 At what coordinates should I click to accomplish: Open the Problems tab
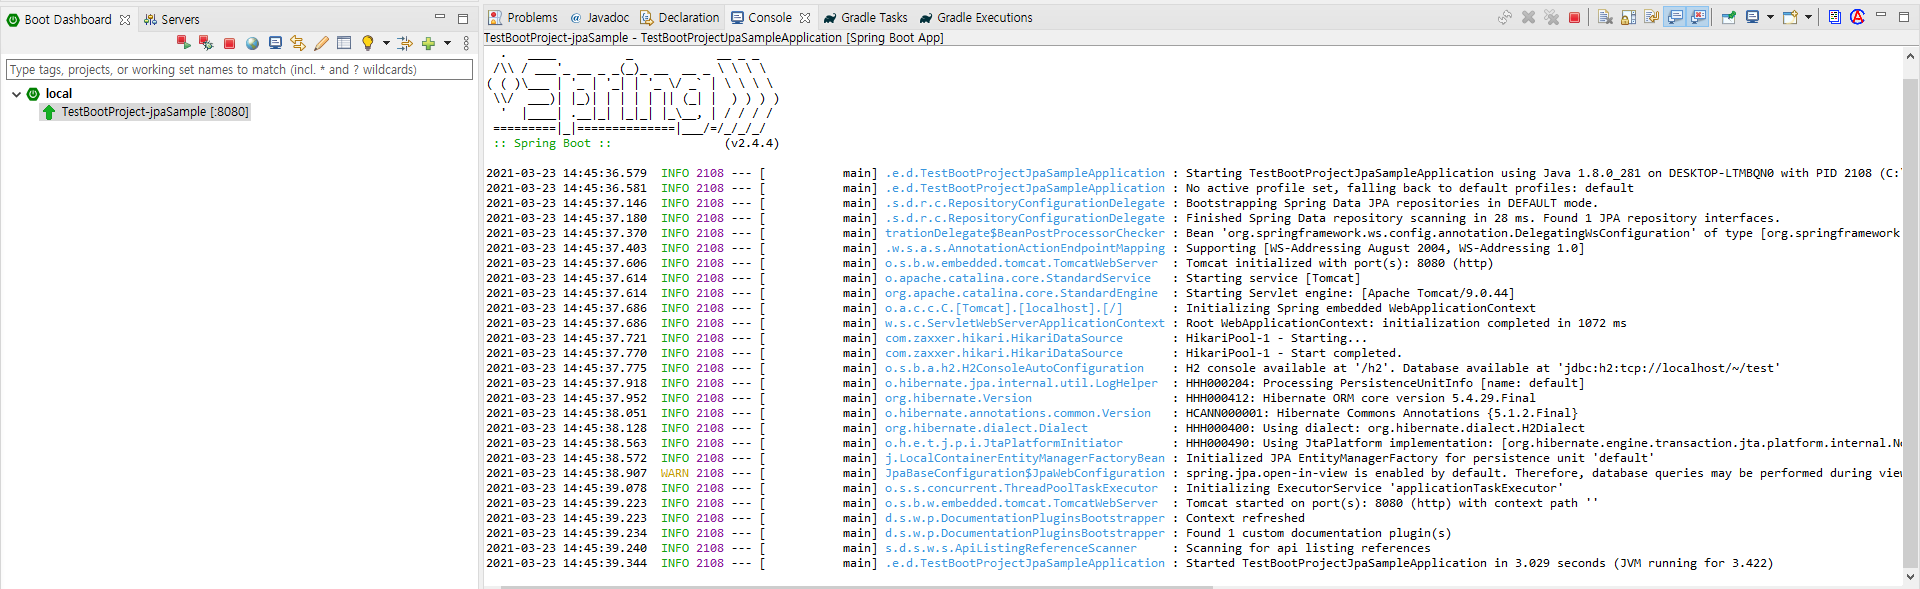pyautogui.click(x=523, y=17)
